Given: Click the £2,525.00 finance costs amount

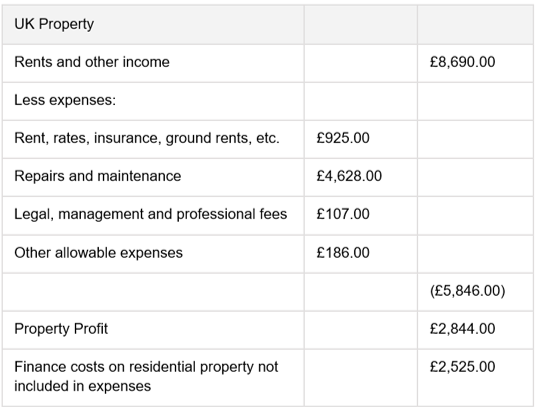Looking at the screenshot, I should pyautogui.click(x=462, y=367).
